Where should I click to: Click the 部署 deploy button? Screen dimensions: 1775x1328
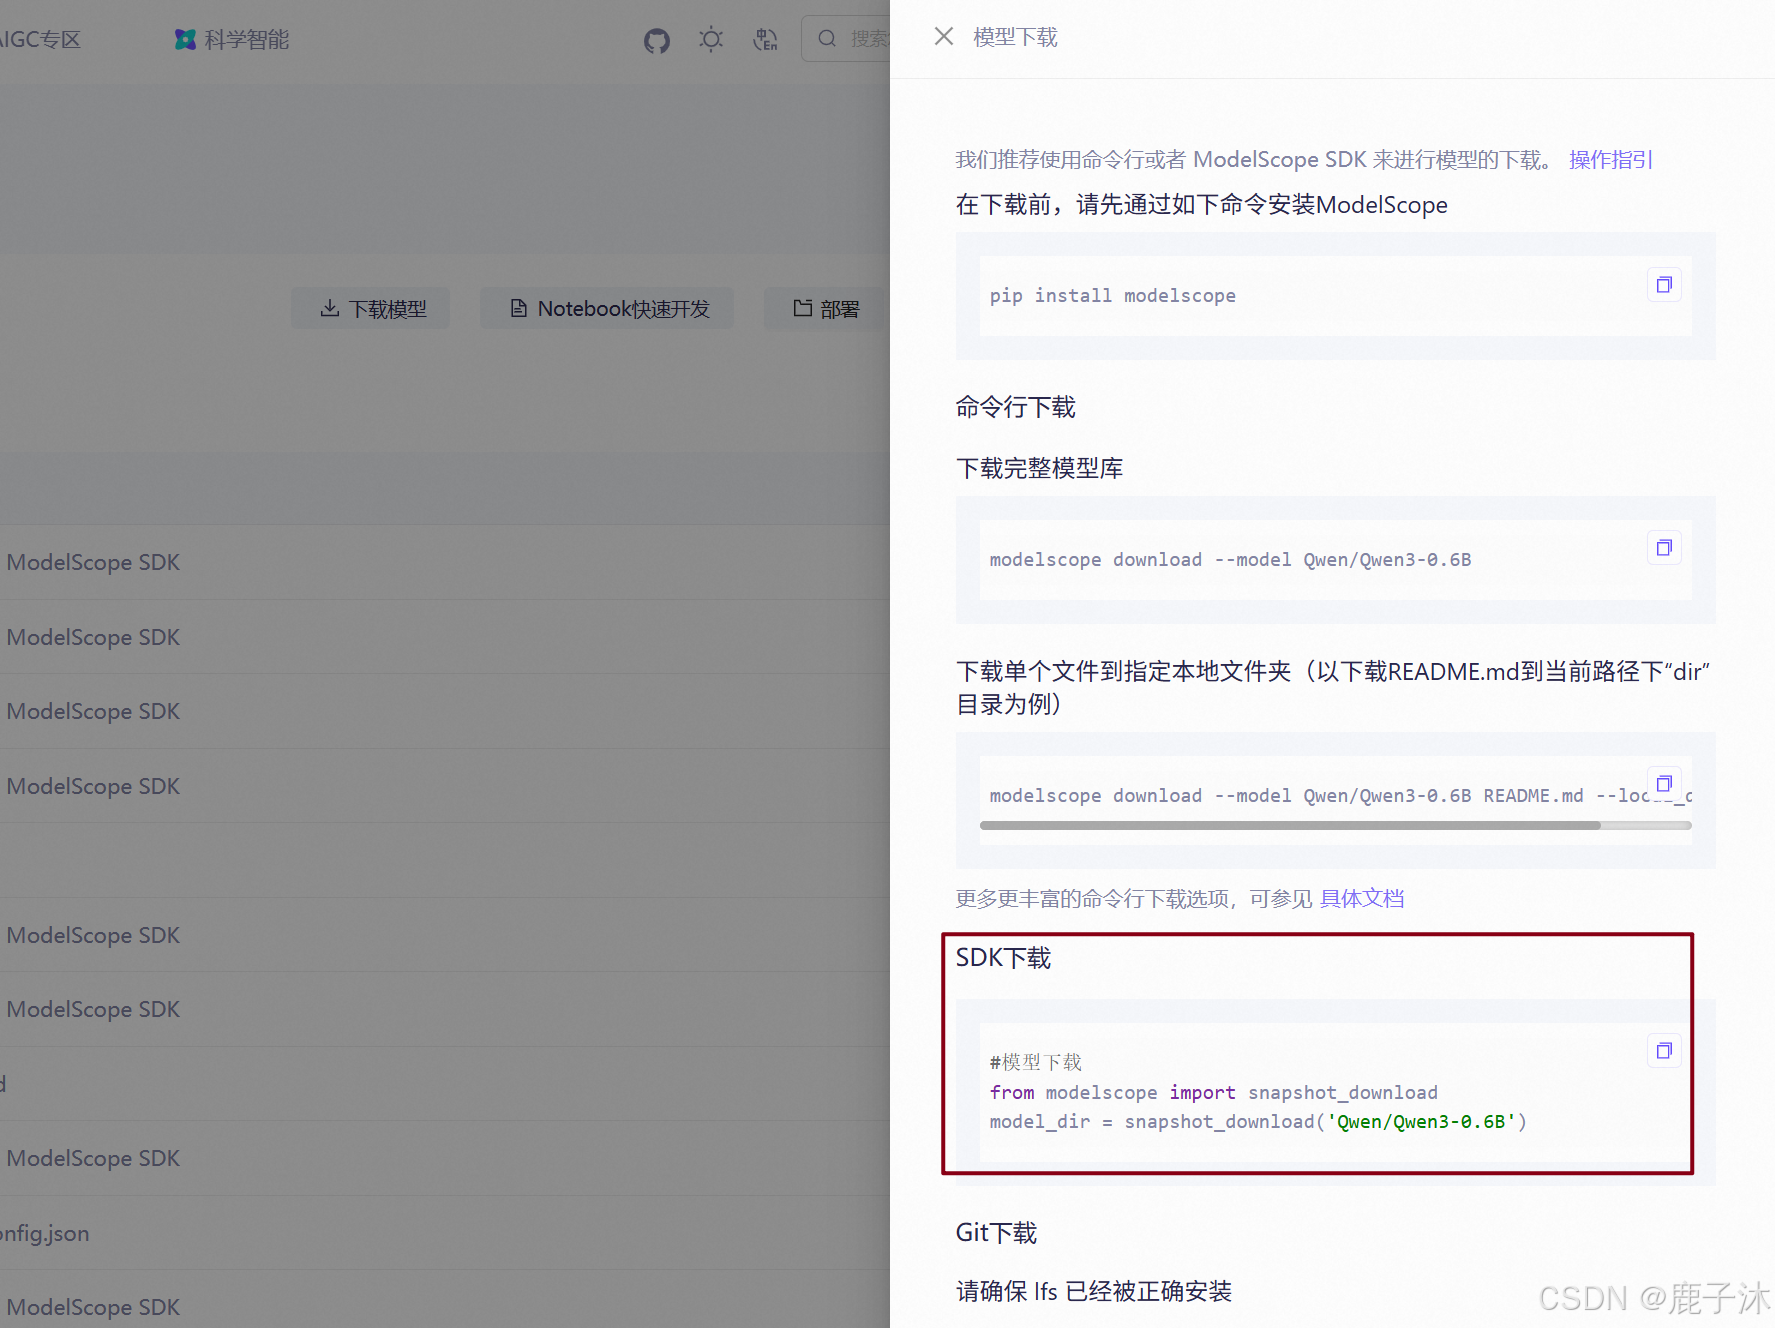(826, 308)
